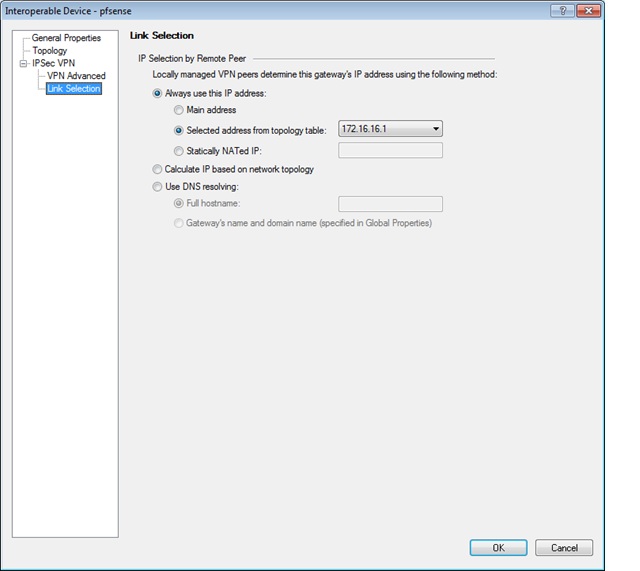Open the VPN Advanced page
This screenshot has height=571, width=640.
(76, 76)
